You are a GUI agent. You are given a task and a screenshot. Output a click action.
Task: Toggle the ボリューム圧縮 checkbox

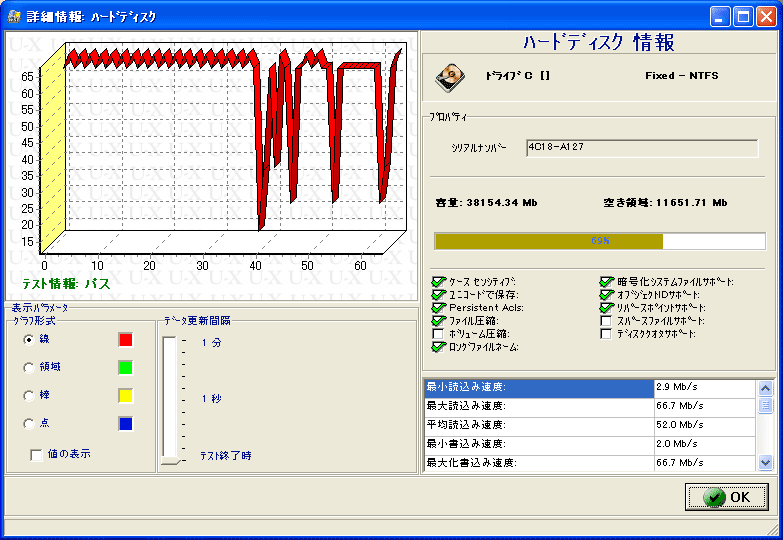438,334
